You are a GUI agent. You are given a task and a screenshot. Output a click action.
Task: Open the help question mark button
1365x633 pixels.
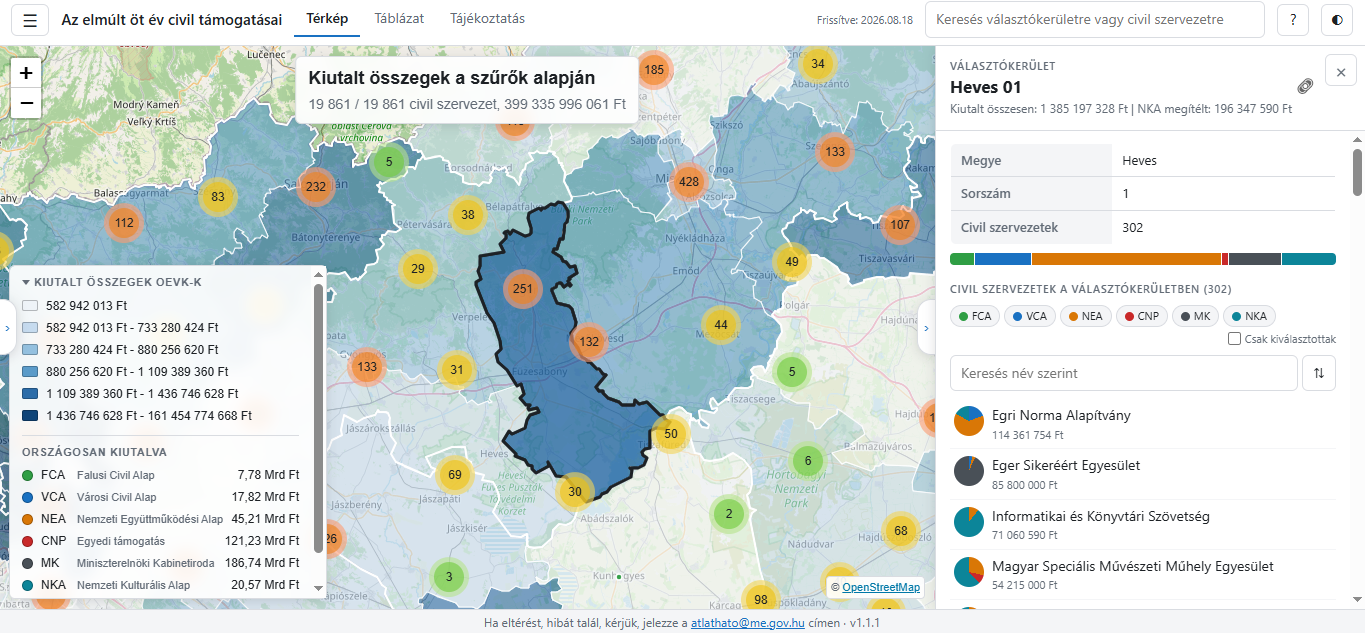[1293, 20]
